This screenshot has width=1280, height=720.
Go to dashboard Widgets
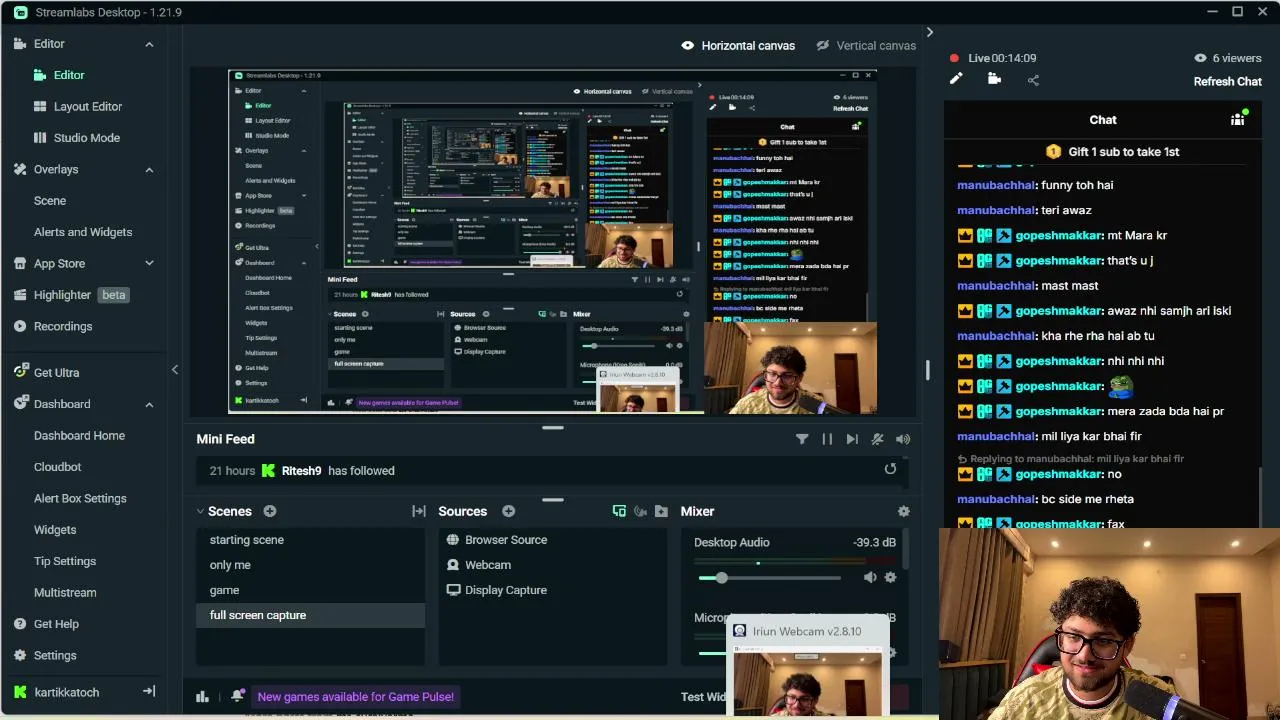tap(55, 530)
